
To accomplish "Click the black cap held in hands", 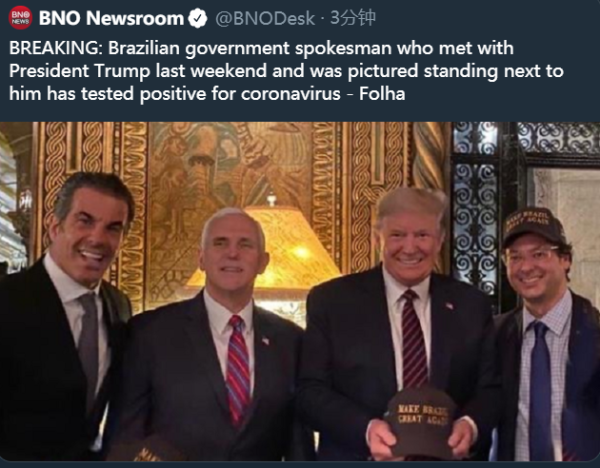I will coord(421,419).
